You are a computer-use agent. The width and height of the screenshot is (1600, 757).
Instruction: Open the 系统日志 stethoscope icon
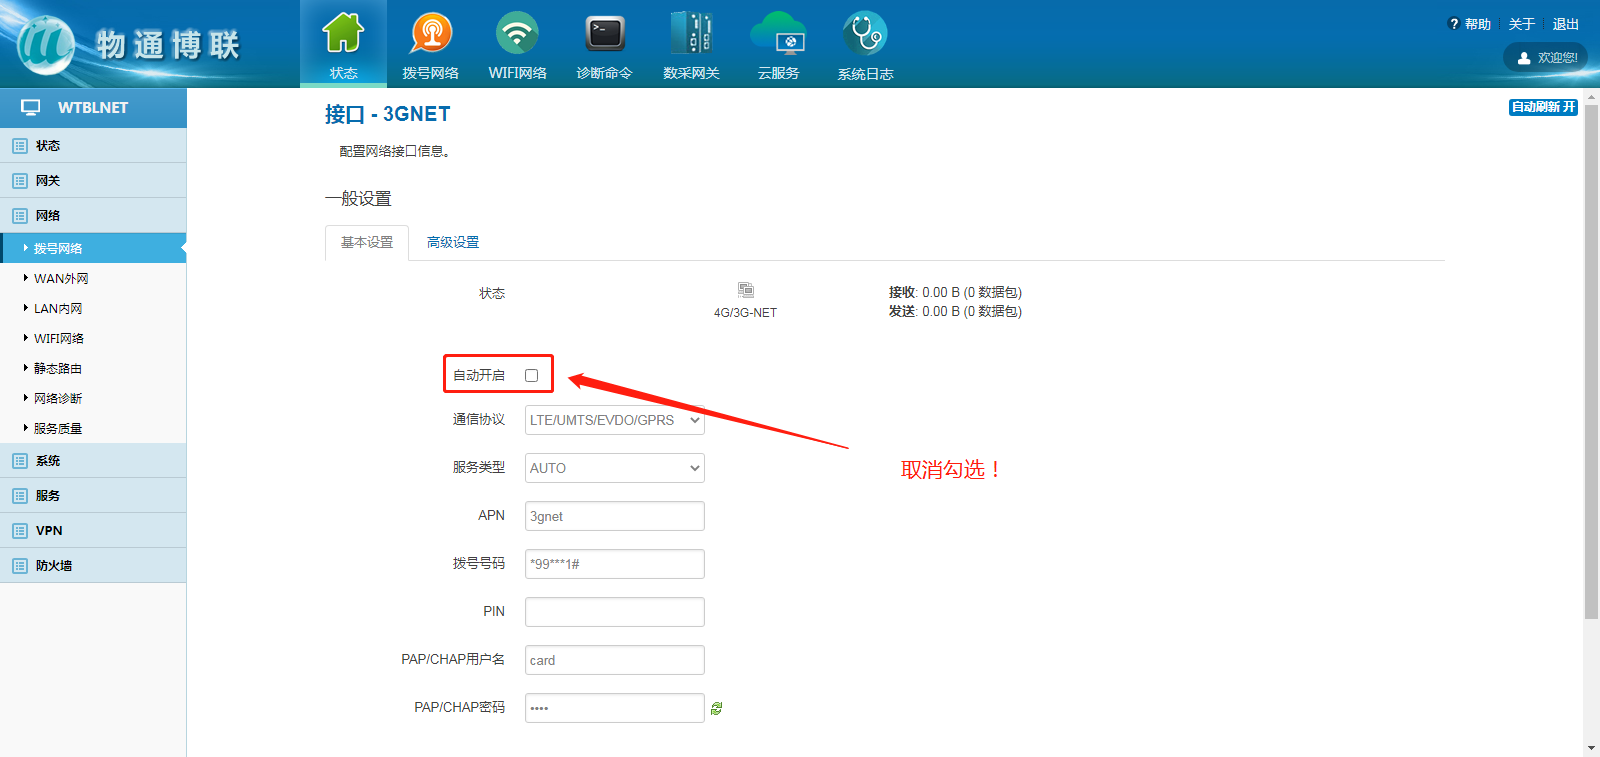coord(865,33)
